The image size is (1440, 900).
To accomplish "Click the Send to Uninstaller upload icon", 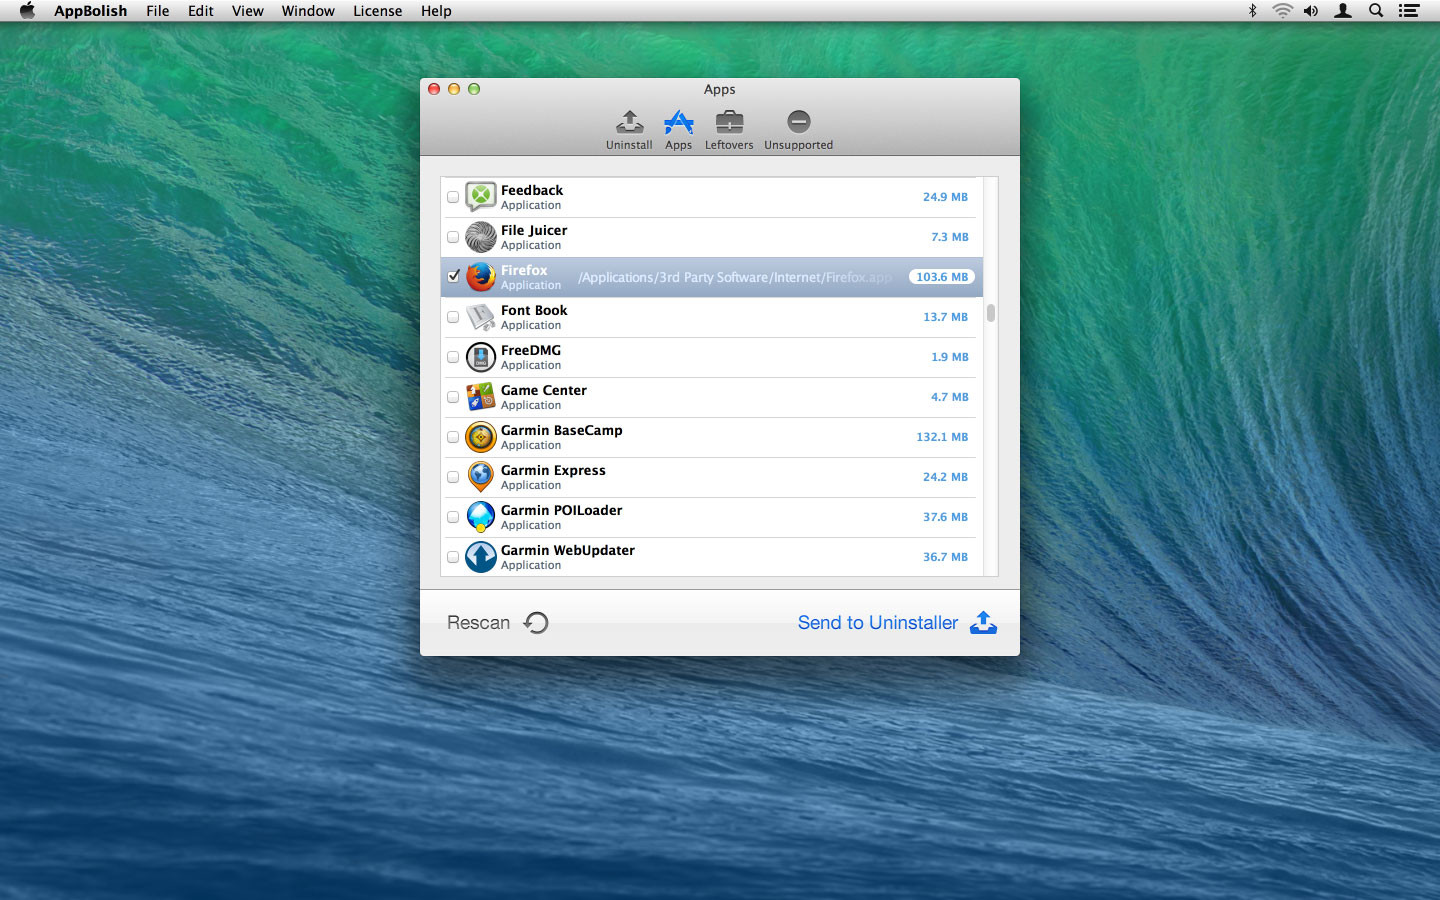I will [x=983, y=622].
